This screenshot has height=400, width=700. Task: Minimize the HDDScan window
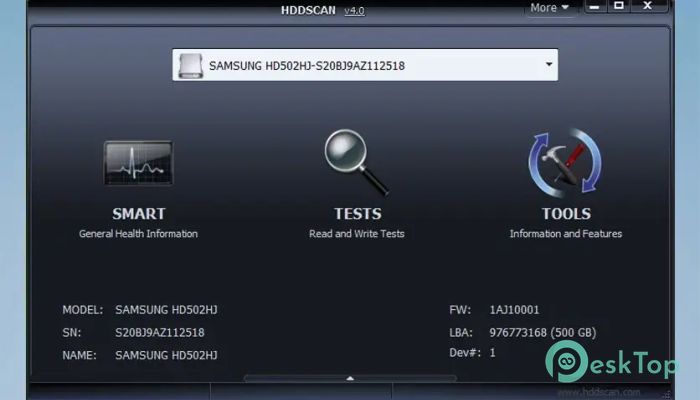click(x=595, y=6)
